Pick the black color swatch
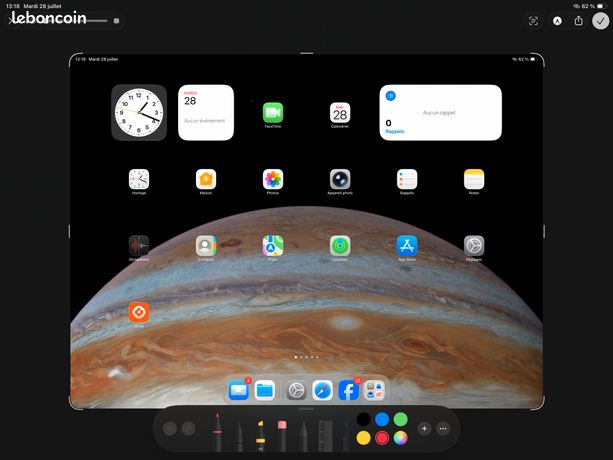The image size is (613, 460). (x=363, y=419)
